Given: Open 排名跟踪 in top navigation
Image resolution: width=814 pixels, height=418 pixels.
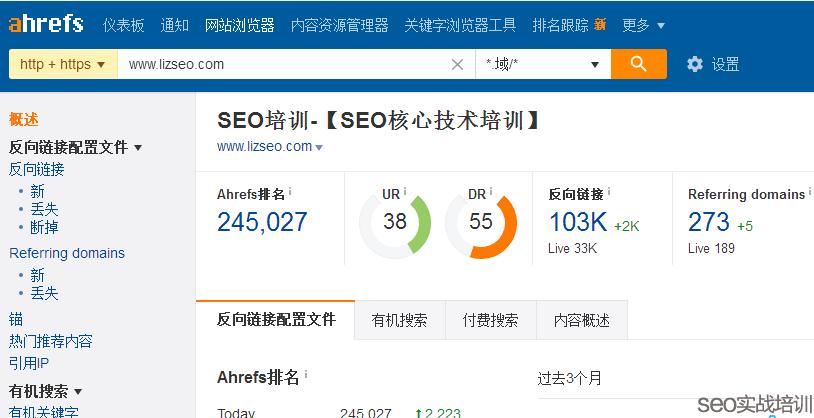Looking at the screenshot, I should [561, 25].
